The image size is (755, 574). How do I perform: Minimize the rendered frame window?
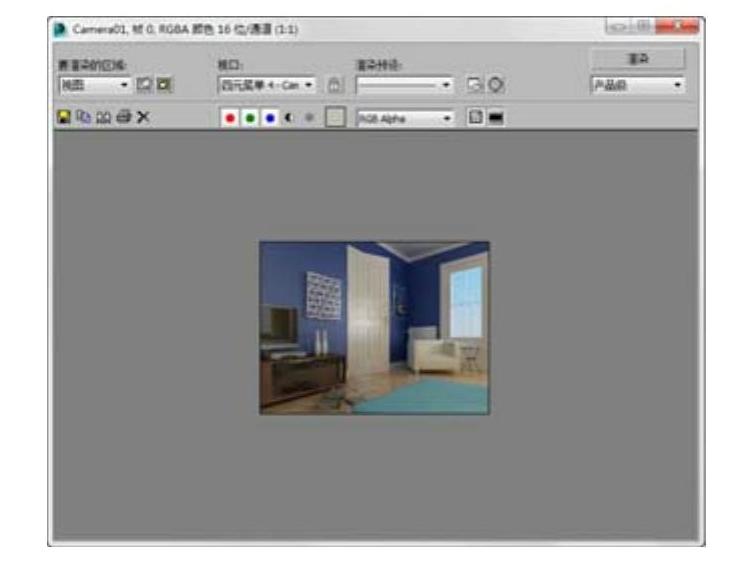pyautogui.click(x=619, y=26)
